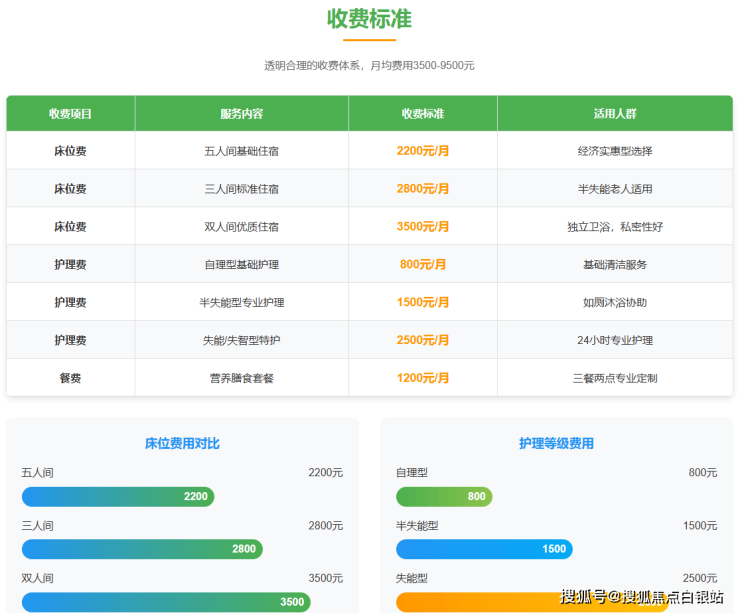The width and height of the screenshot is (740, 613).
Task: Click the 护理等级费用 chart title
Action: coord(556,443)
